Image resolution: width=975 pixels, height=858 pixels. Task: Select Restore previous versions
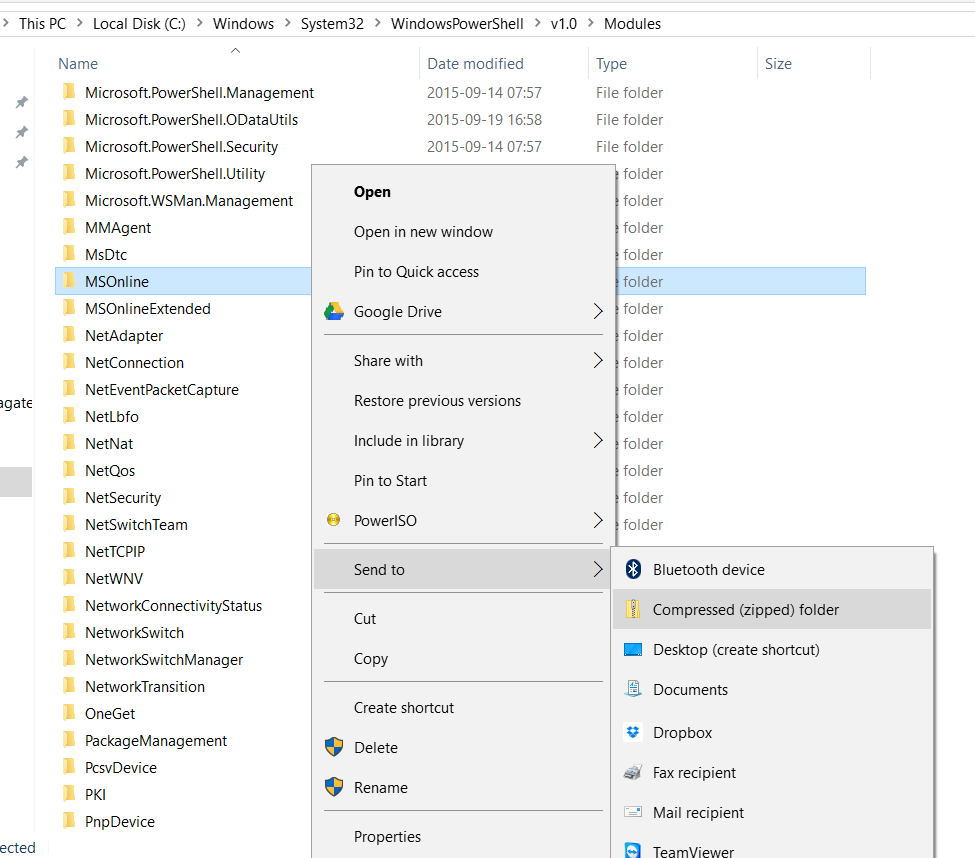[437, 400]
